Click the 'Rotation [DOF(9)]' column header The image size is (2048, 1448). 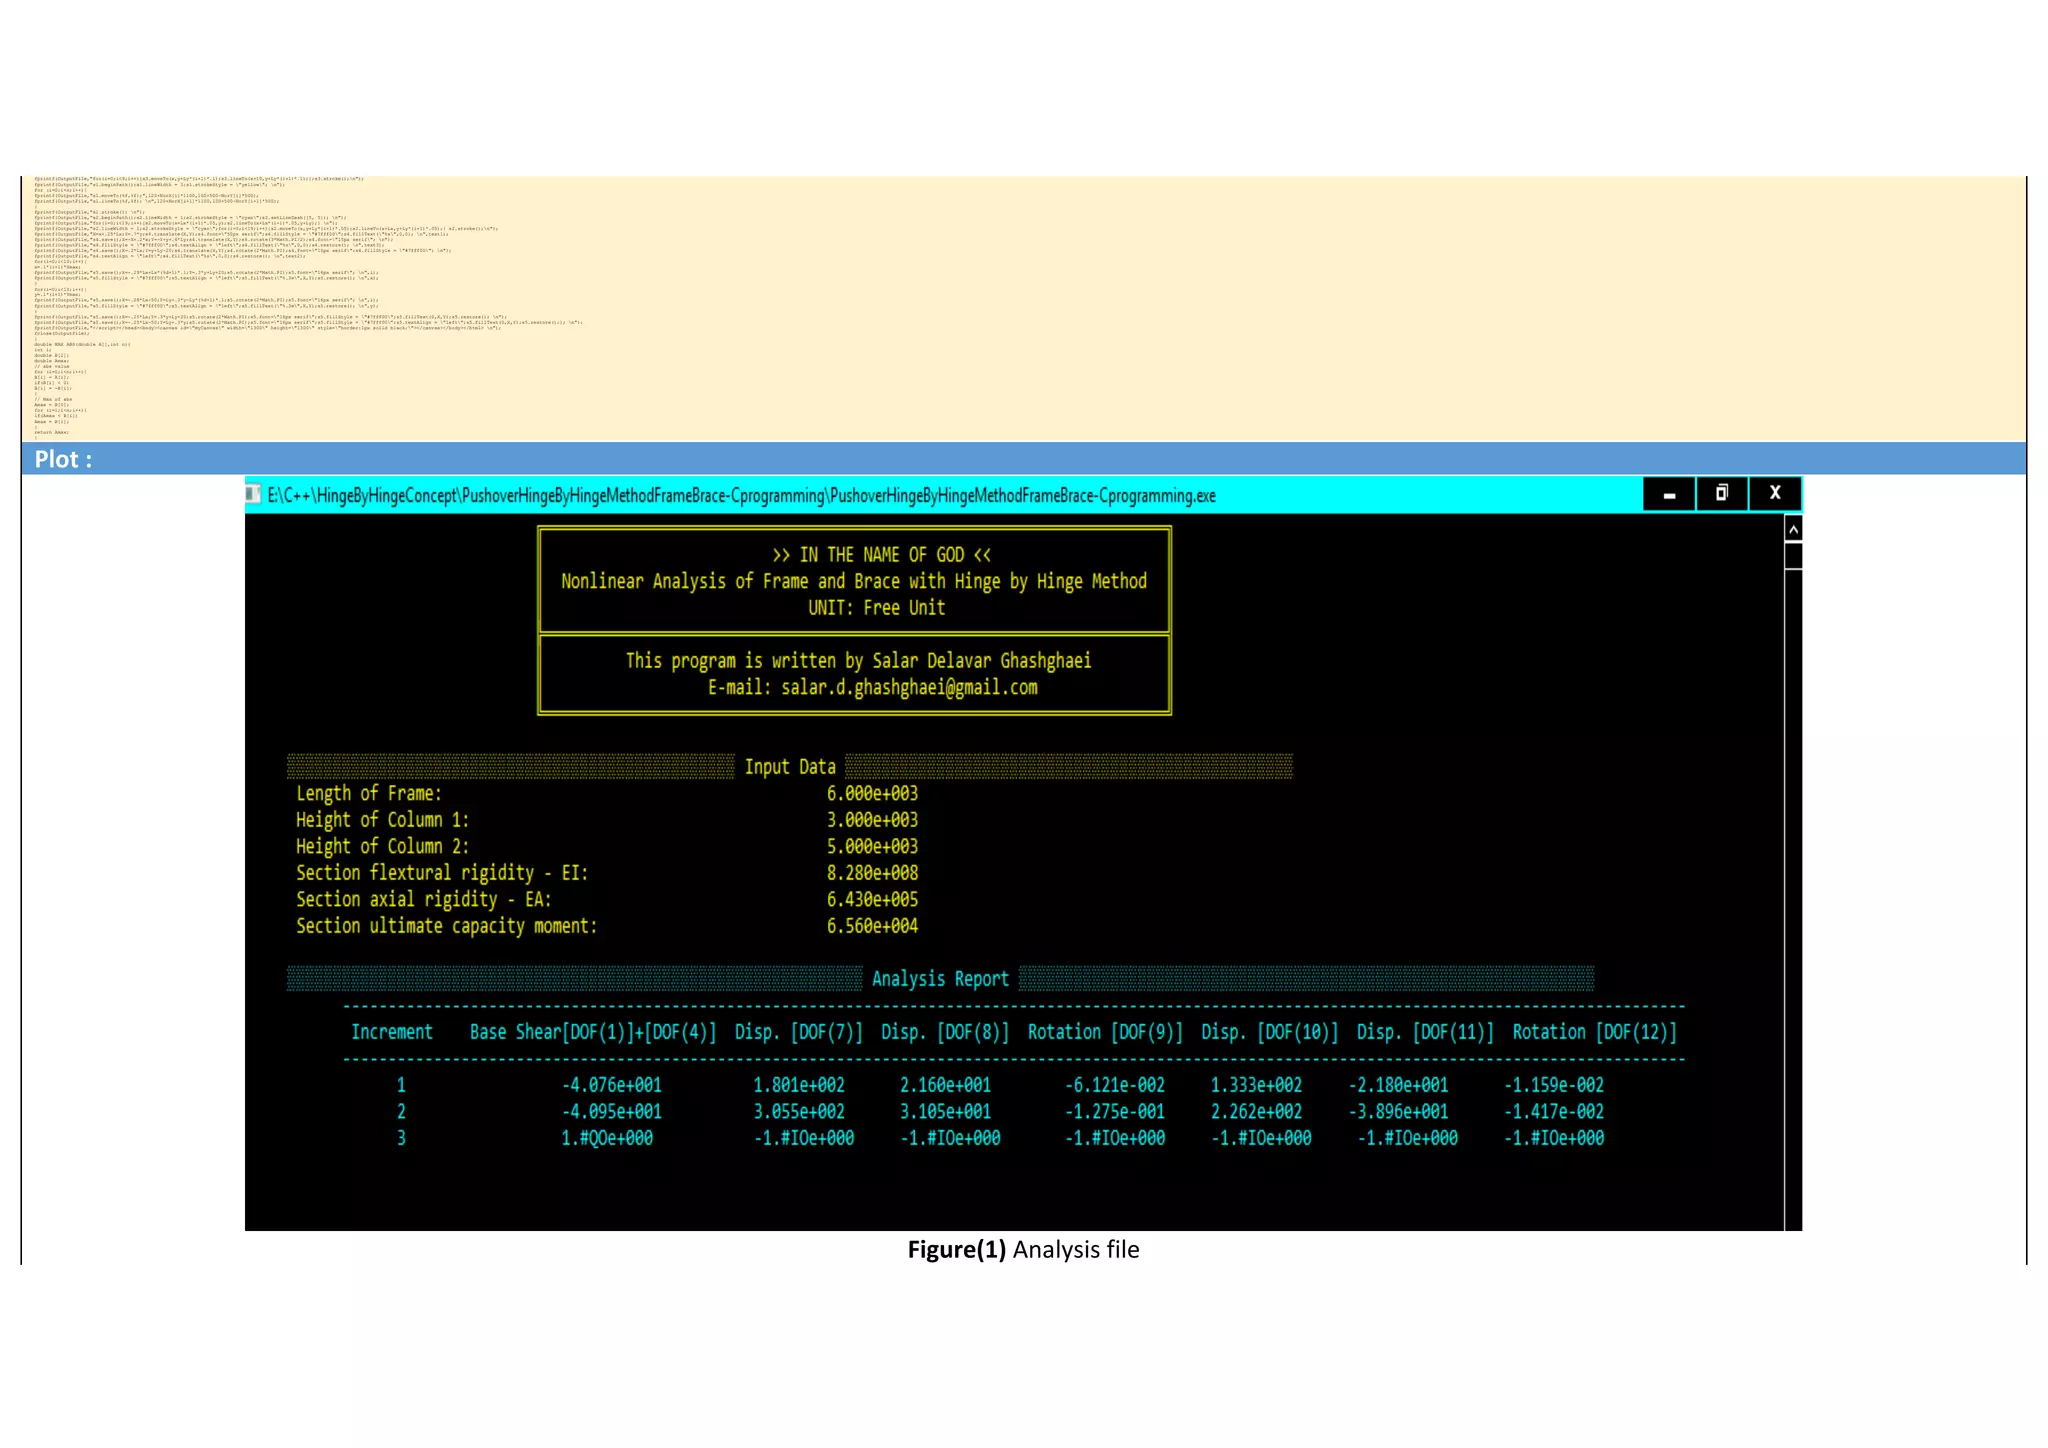[x=1105, y=1032]
